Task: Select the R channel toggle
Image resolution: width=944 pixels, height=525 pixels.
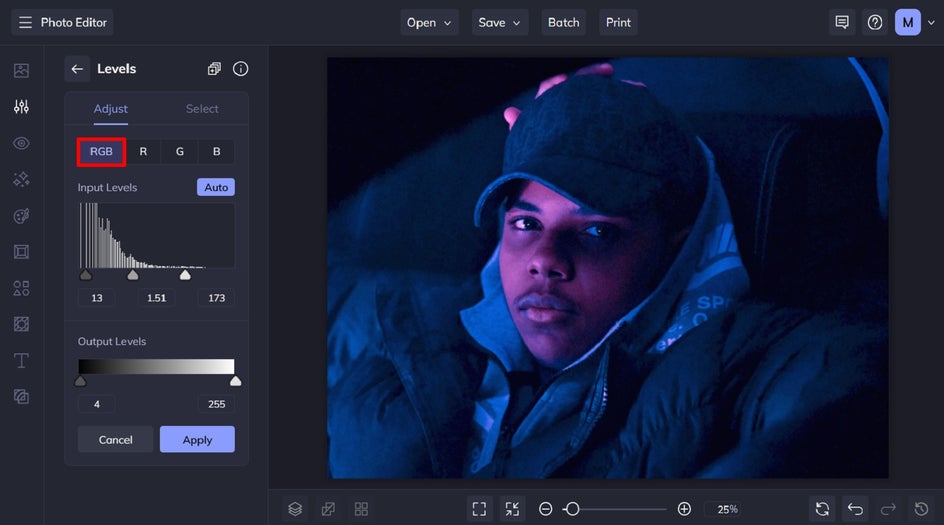Action: pos(143,152)
